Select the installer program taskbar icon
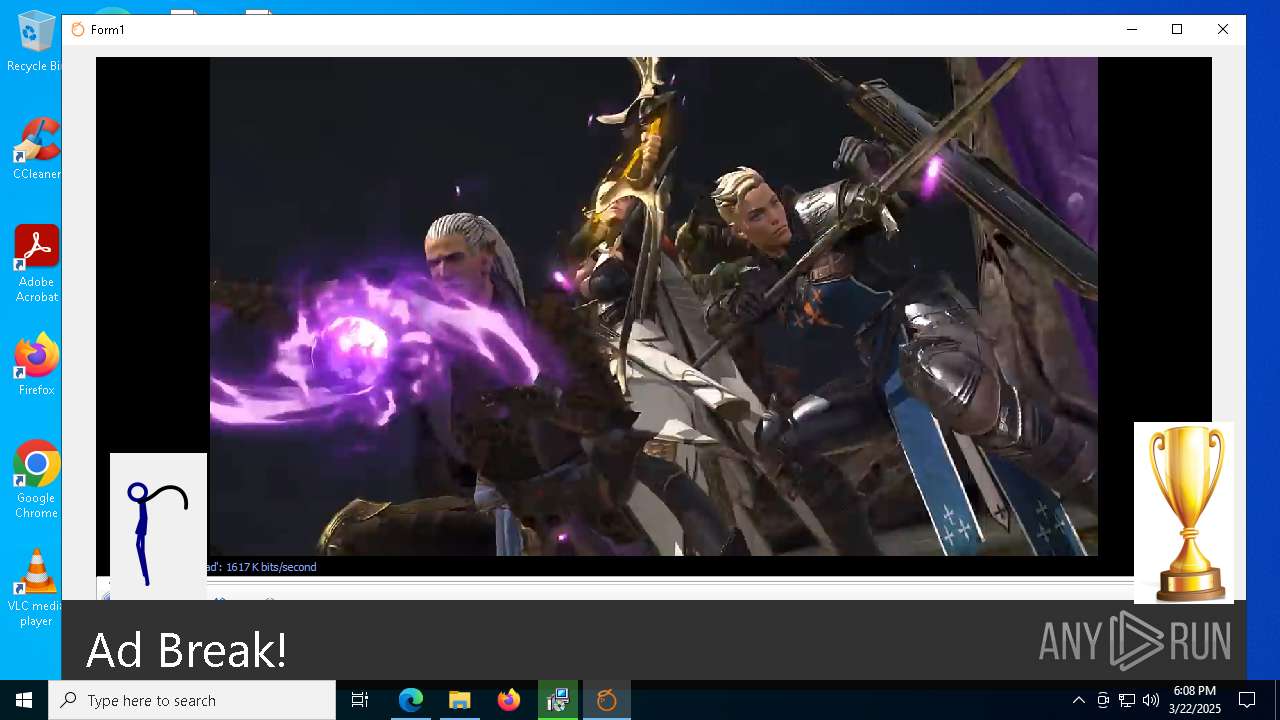This screenshot has width=1280, height=720. tap(558, 700)
